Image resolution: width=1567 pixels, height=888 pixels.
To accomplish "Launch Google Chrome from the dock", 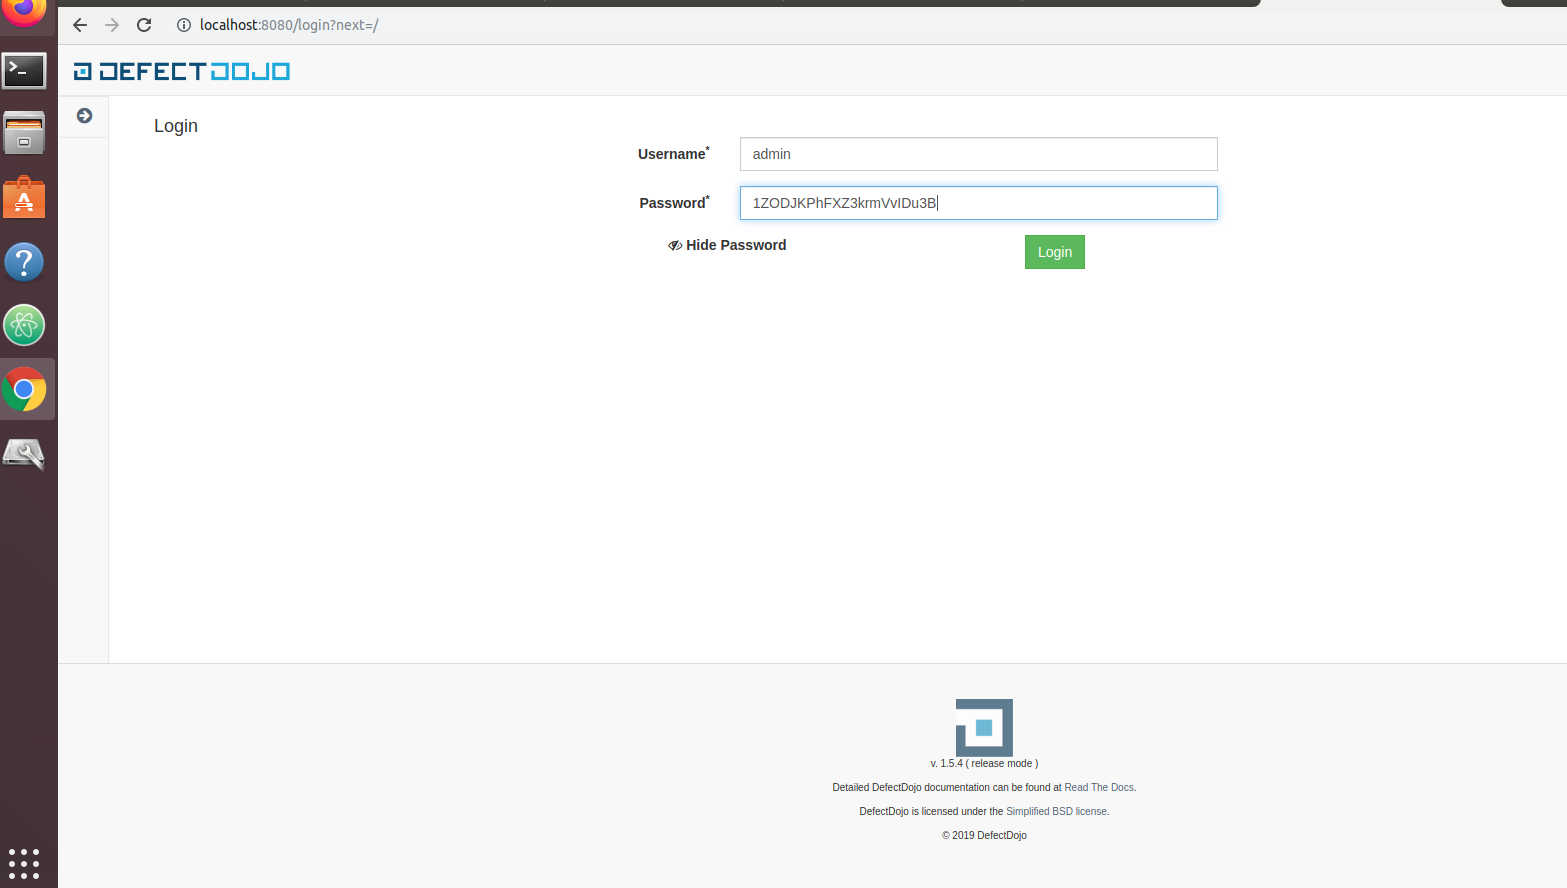I will coord(24,389).
